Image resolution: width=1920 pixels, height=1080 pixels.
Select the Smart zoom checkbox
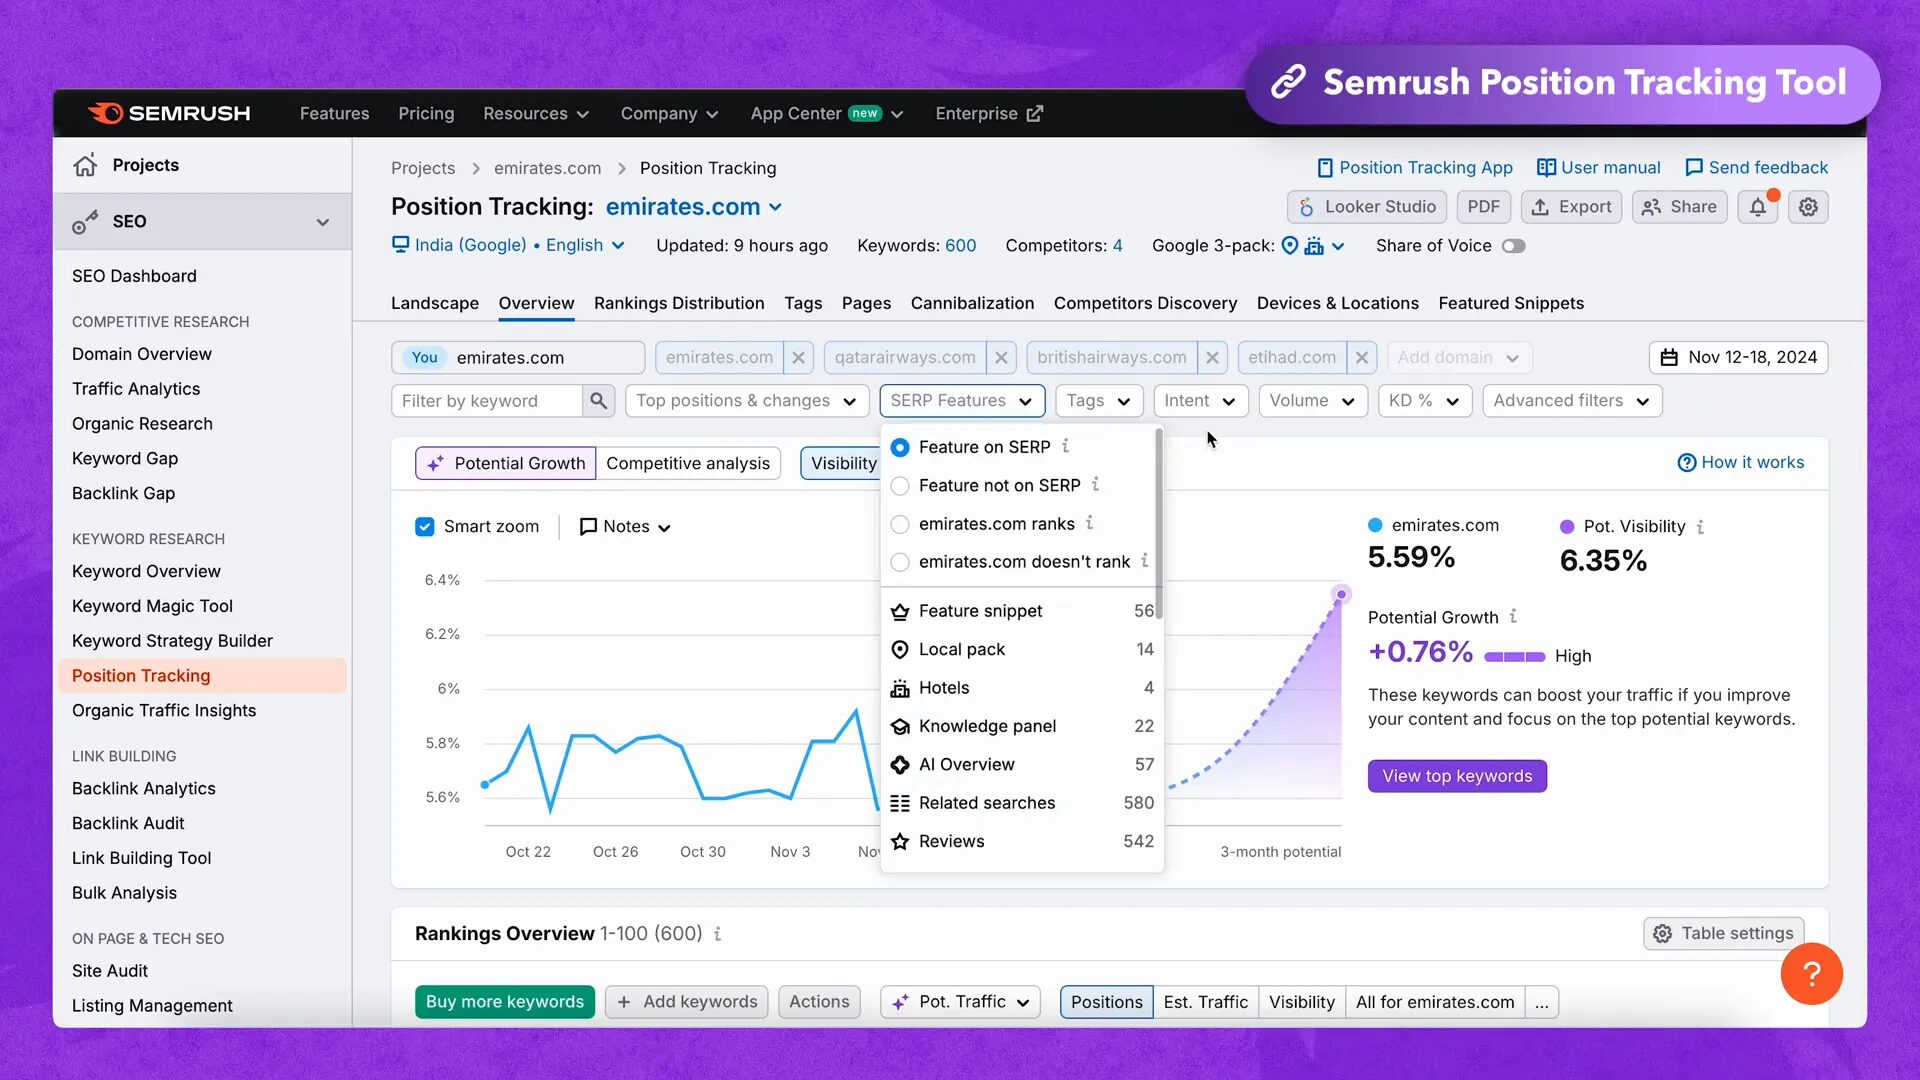(425, 525)
